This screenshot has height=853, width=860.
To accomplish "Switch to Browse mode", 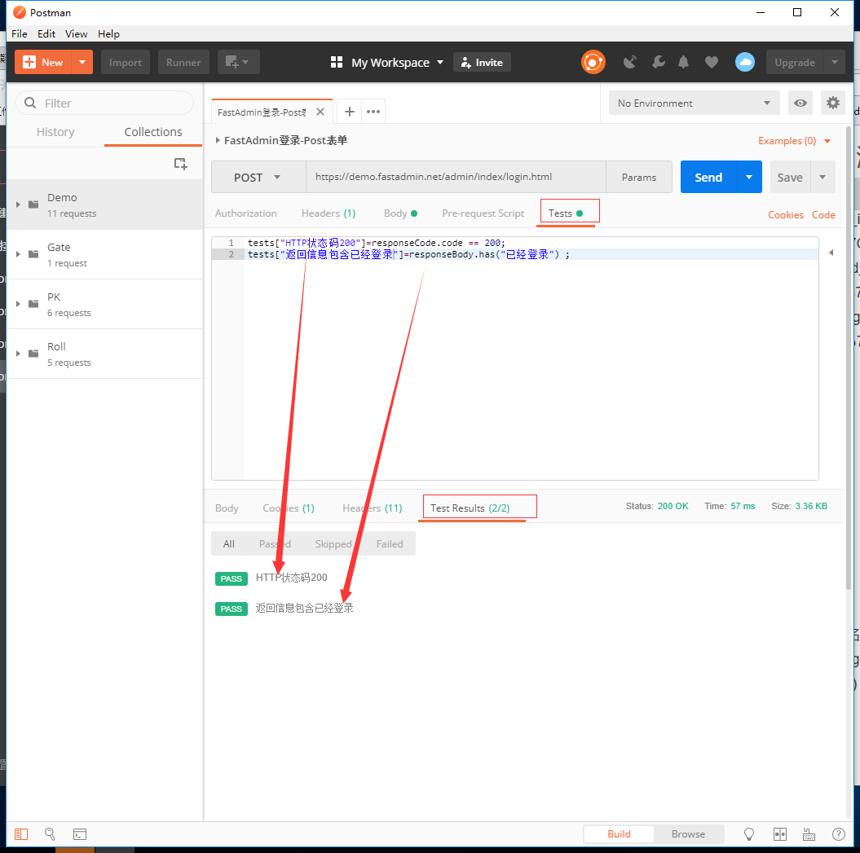I will click(x=688, y=834).
